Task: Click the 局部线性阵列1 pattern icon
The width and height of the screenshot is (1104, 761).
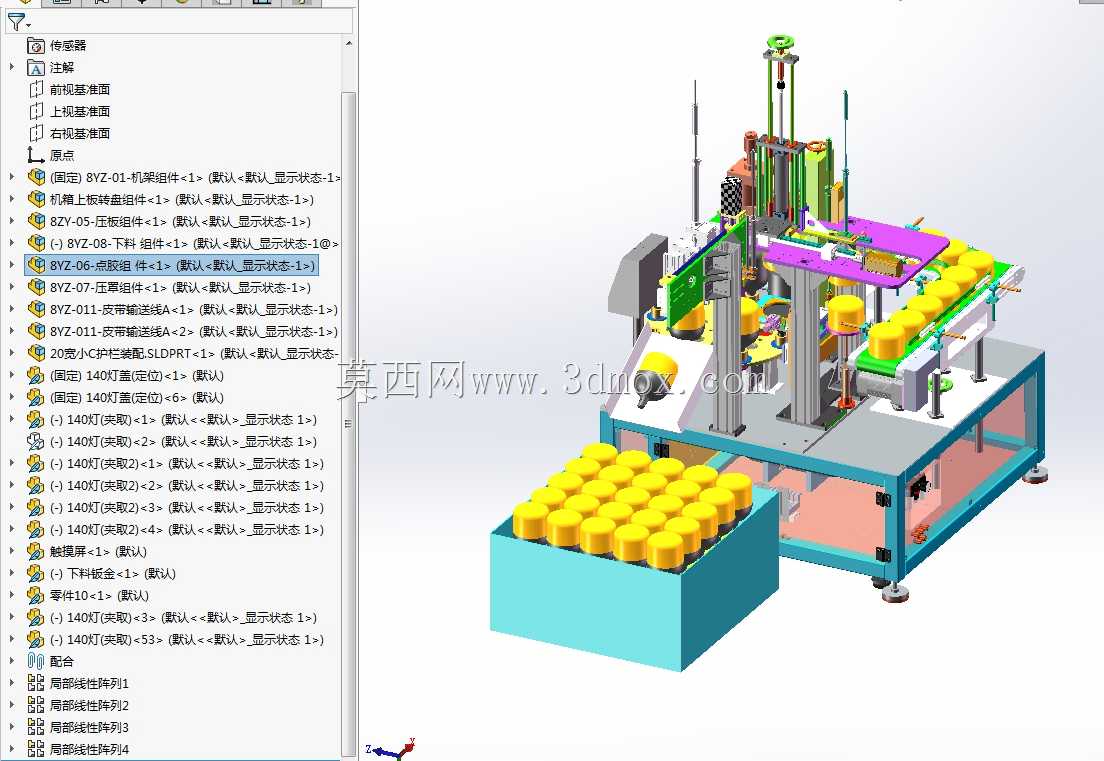Action: click(x=36, y=683)
